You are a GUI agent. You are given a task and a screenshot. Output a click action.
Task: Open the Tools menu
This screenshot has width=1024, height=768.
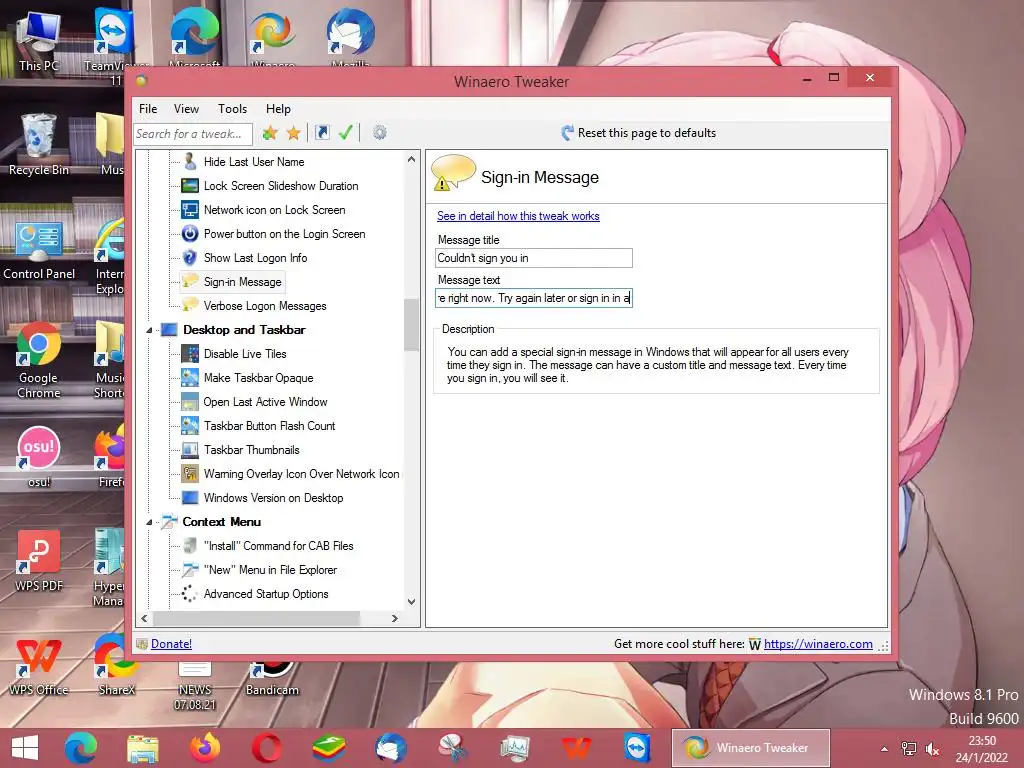pos(232,109)
